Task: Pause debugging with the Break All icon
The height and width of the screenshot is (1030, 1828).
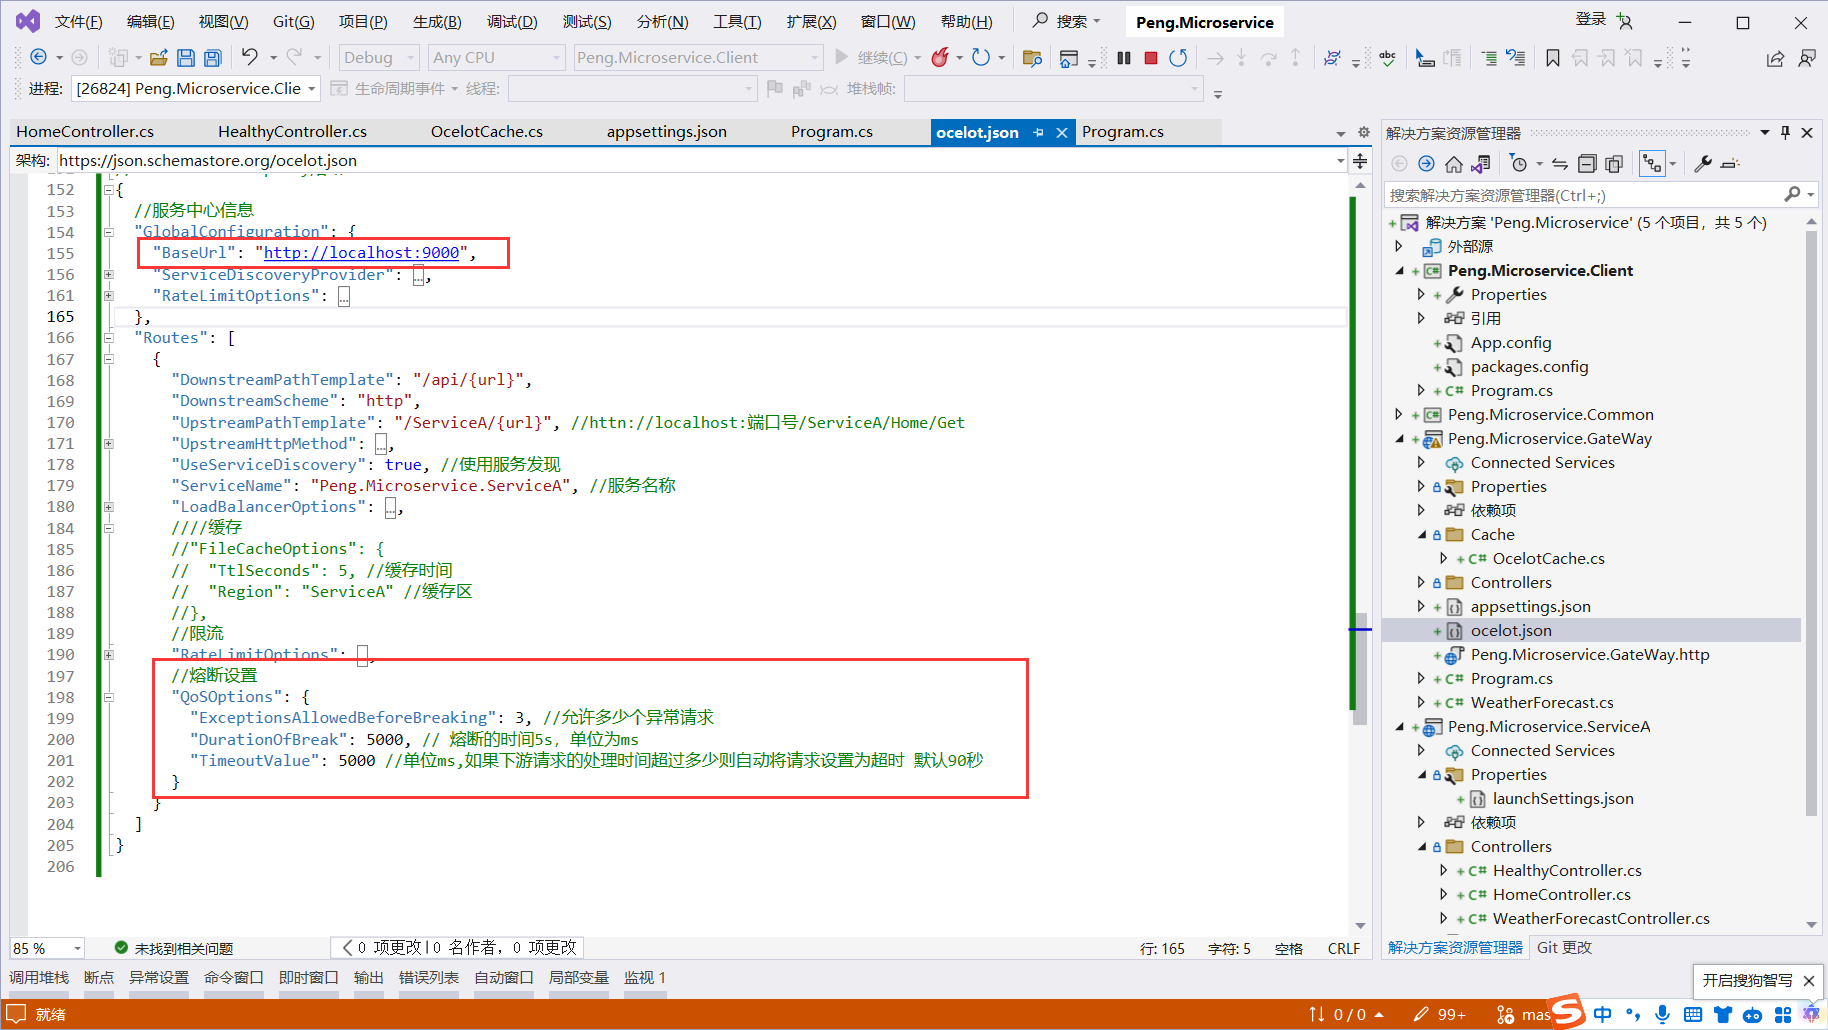Action: pyautogui.click(x=1124, y=58)
